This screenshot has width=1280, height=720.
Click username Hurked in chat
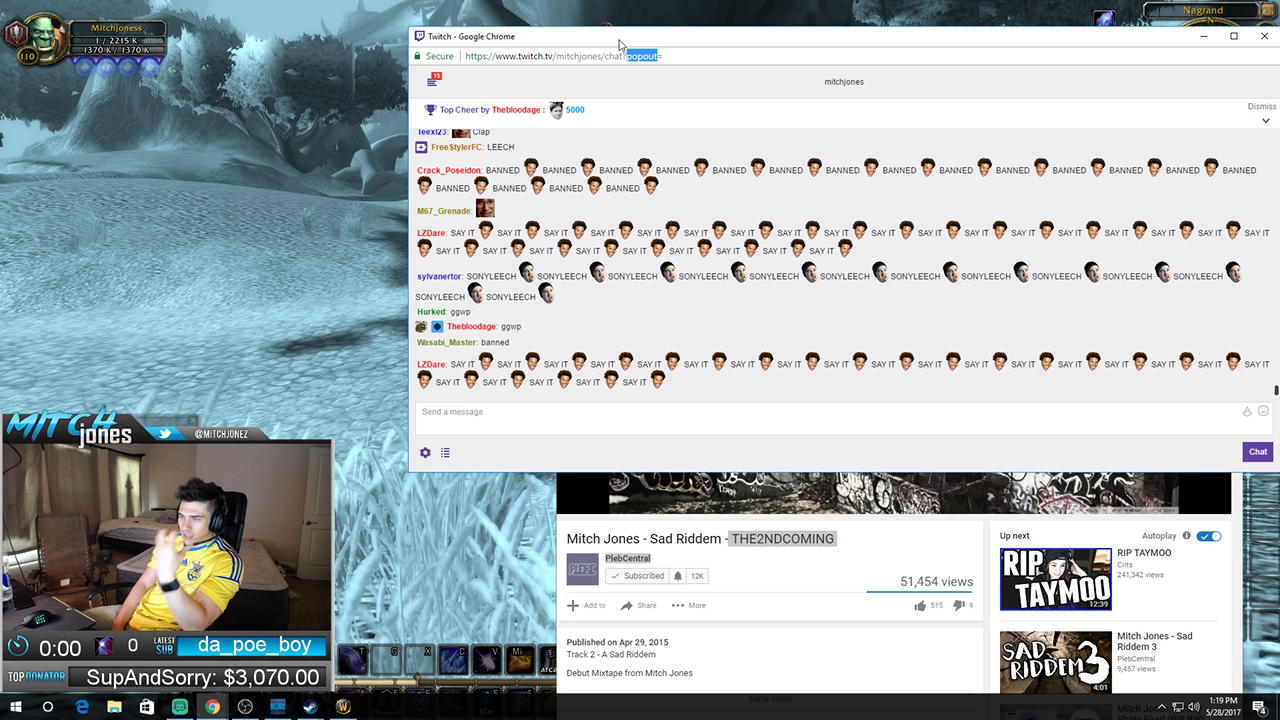(431, 312)
